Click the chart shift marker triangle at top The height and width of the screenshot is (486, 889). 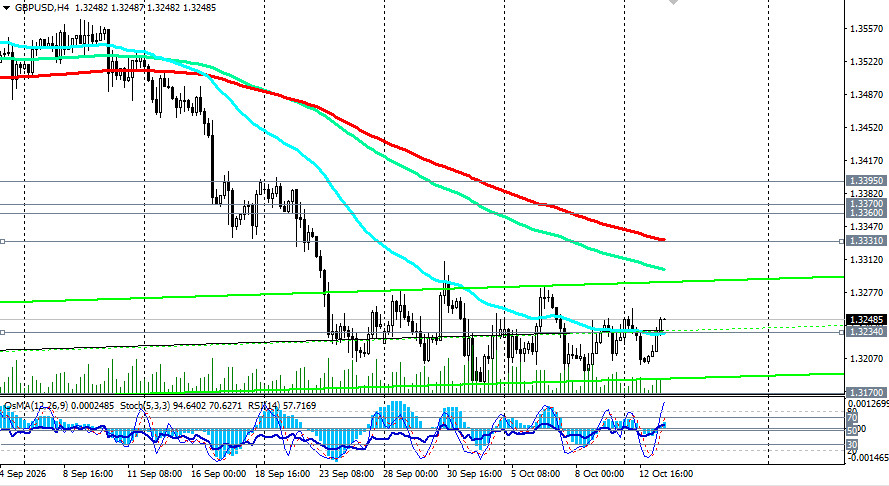pyautogui.click(x=673, y=2)
